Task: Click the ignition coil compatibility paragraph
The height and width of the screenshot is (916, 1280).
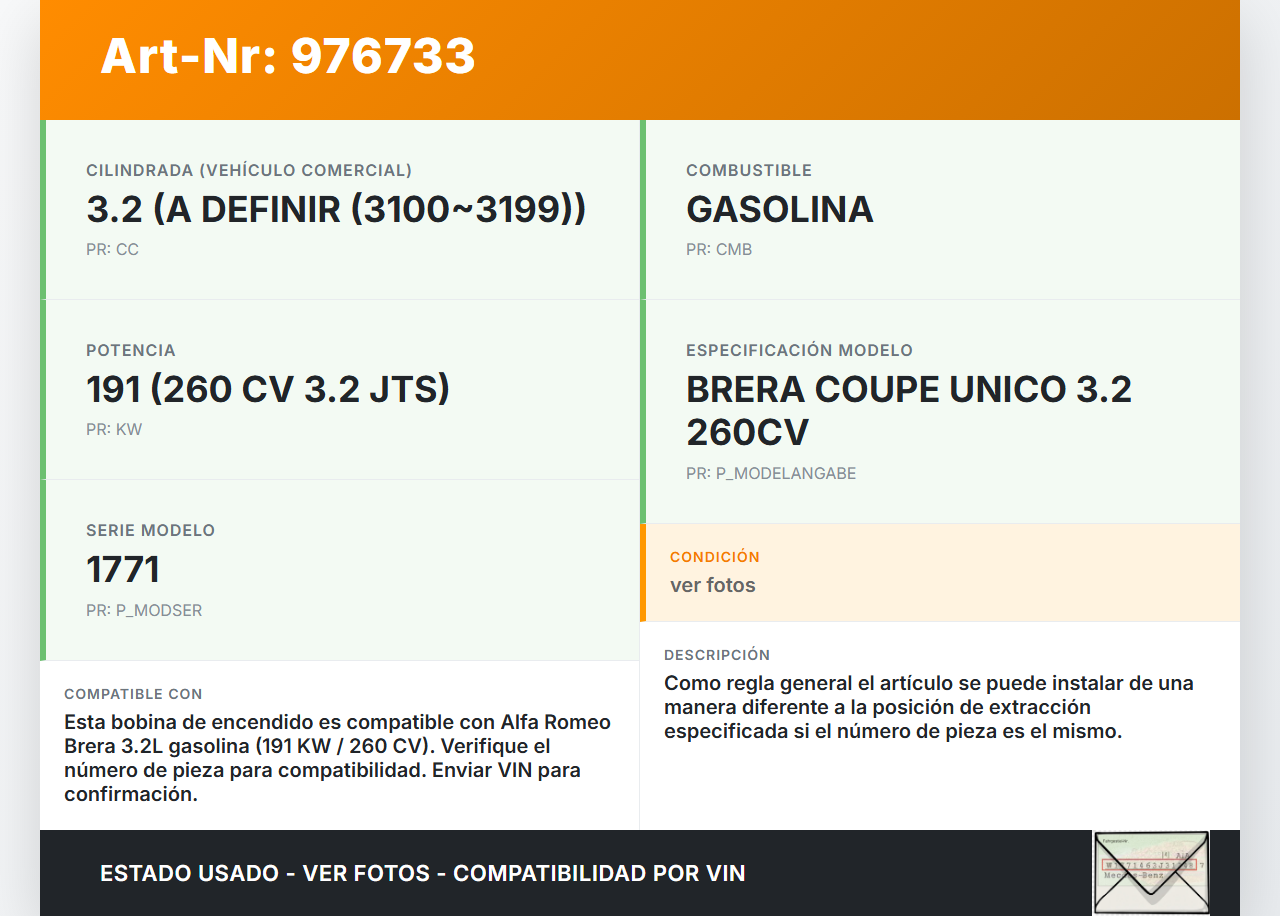Action: (x=337, y=758)
